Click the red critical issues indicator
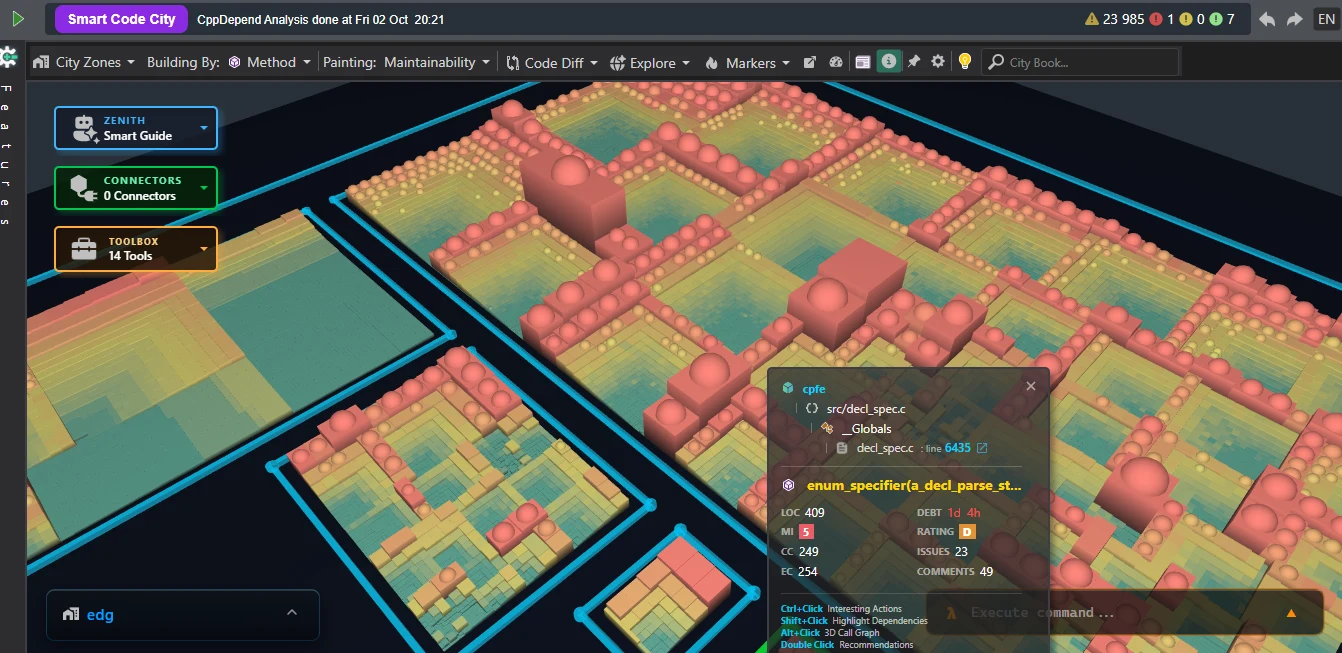 (1162, 19)
